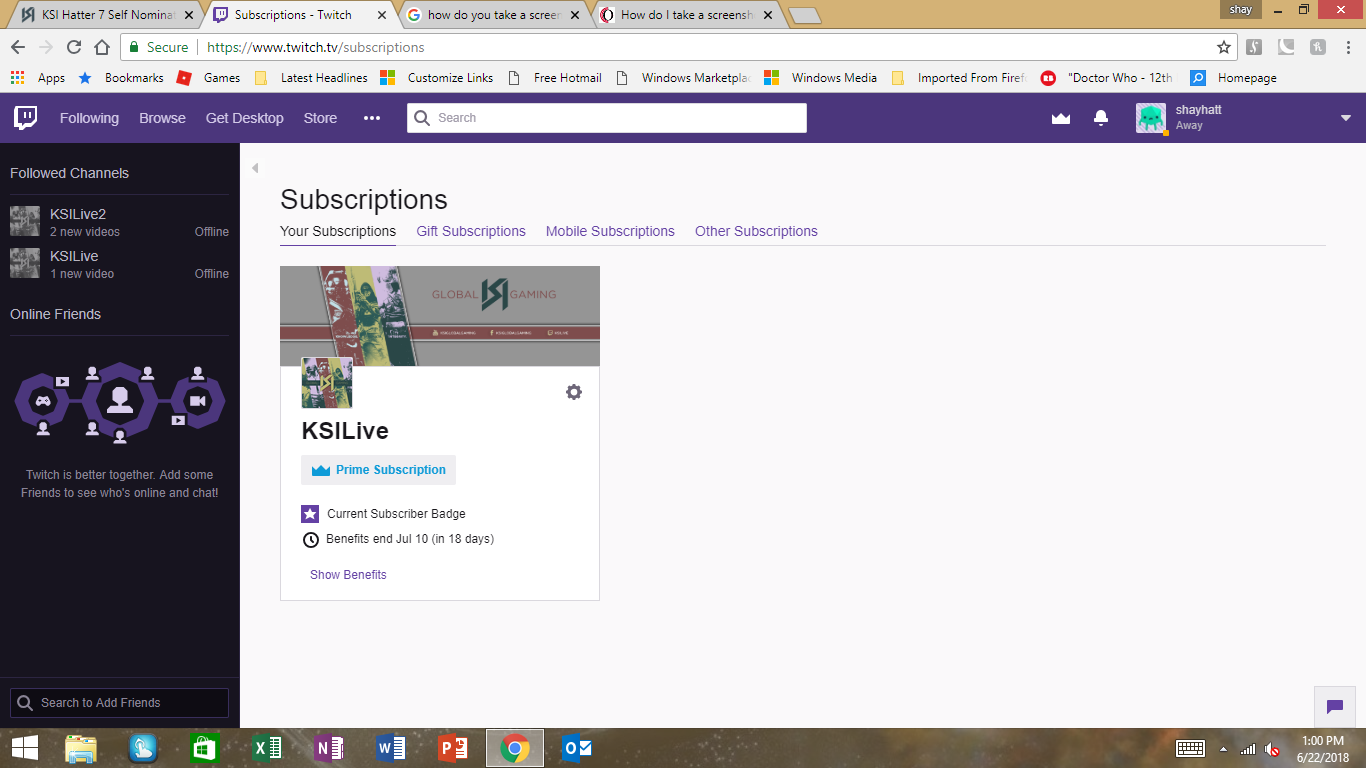The width and height of the screenshot is (1366, 768).
Task: Click the KSILive channel title
Action: 345,431
